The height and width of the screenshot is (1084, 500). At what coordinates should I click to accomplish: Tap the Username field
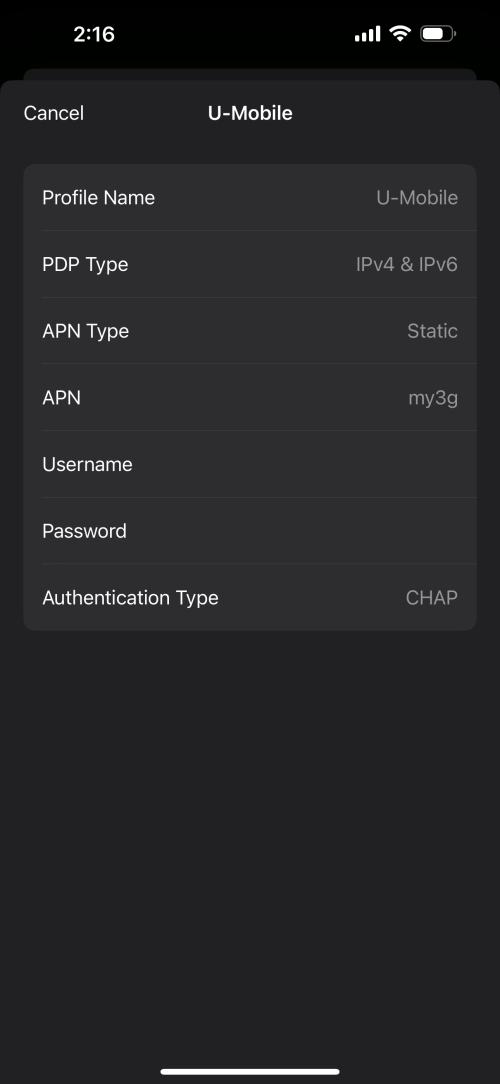250,465
